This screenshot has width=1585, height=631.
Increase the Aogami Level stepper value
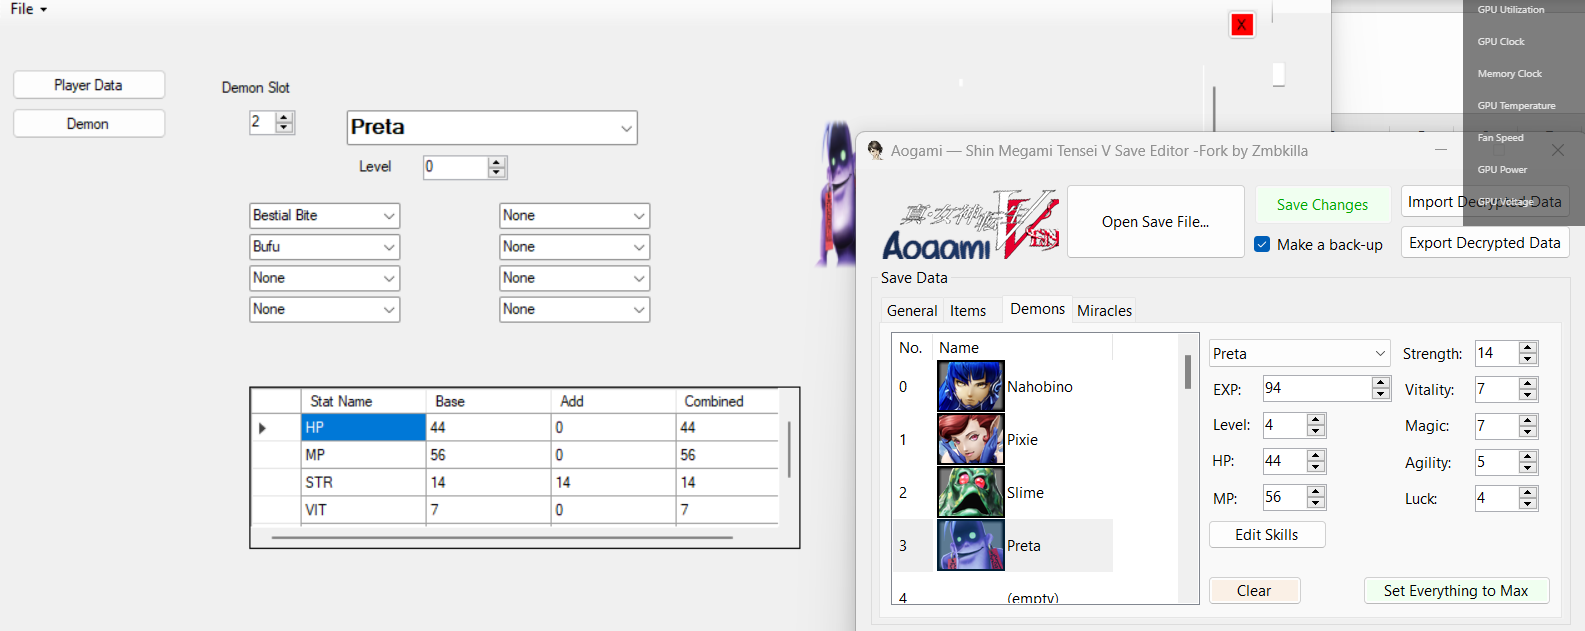pyautogui.click(x=1316, y=419)
